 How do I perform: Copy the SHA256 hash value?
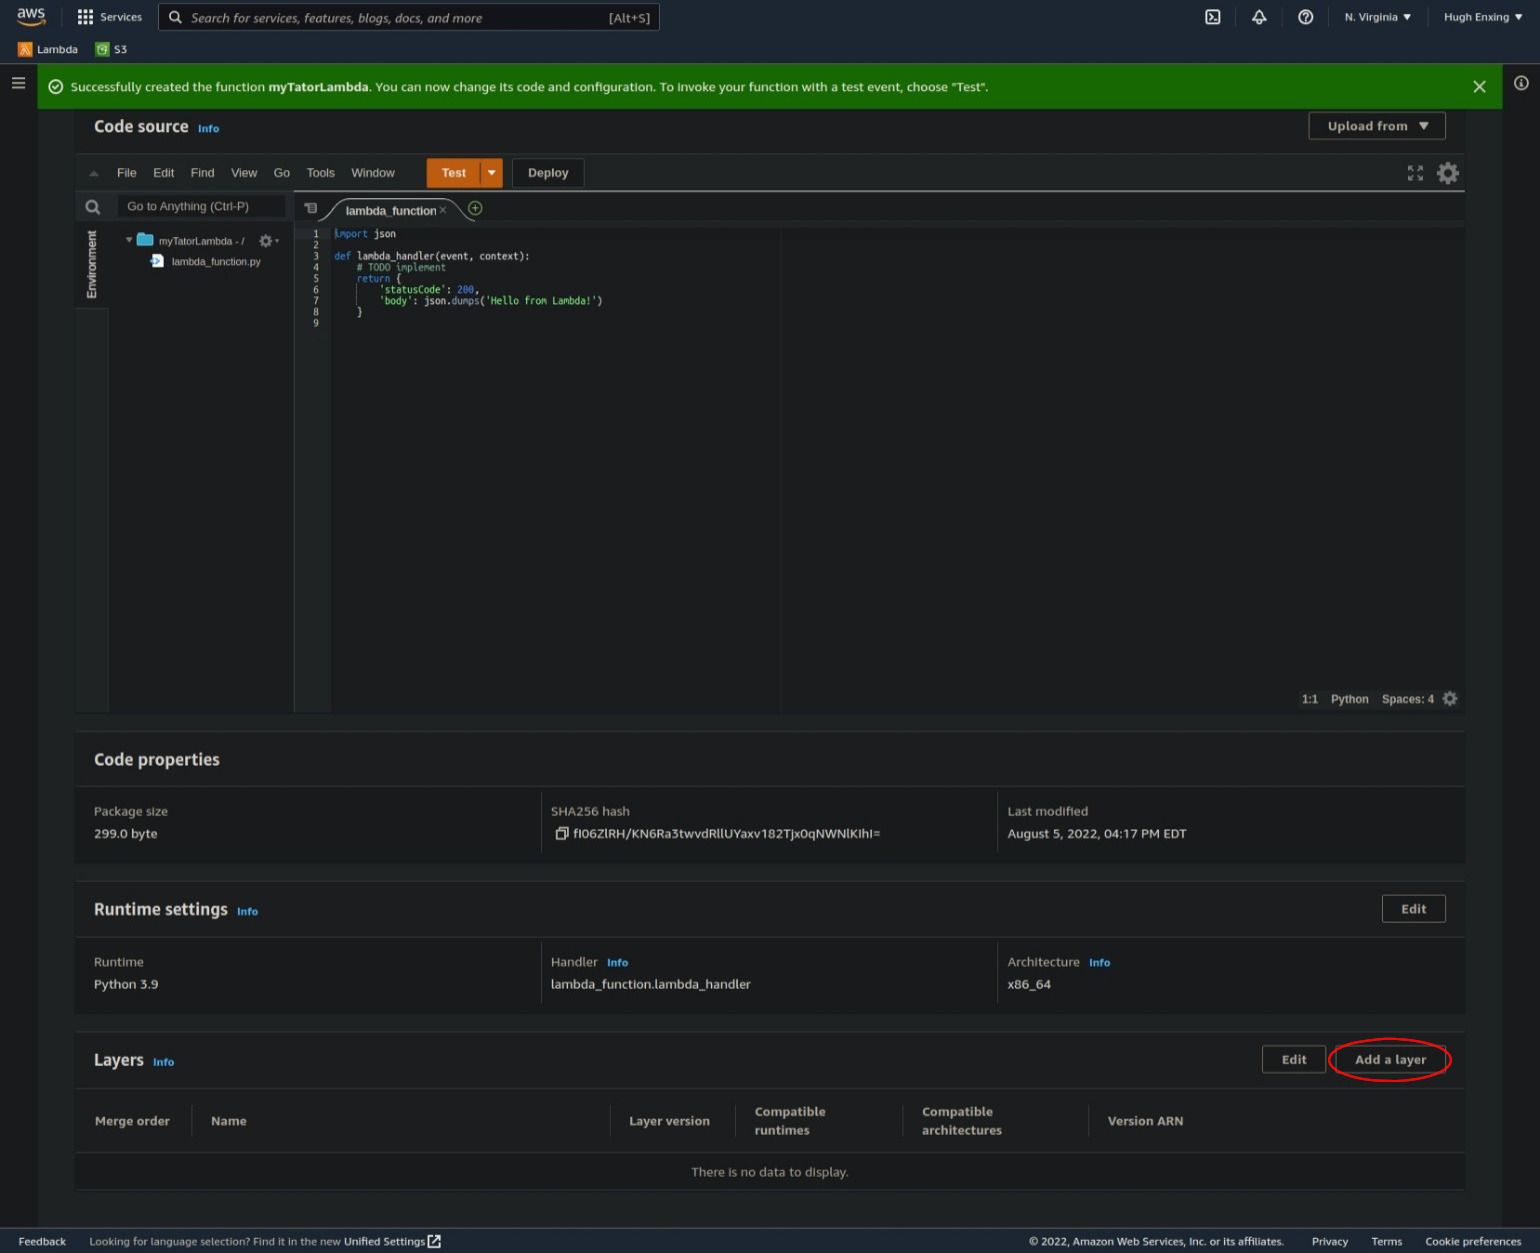click(x=562, y=833)
